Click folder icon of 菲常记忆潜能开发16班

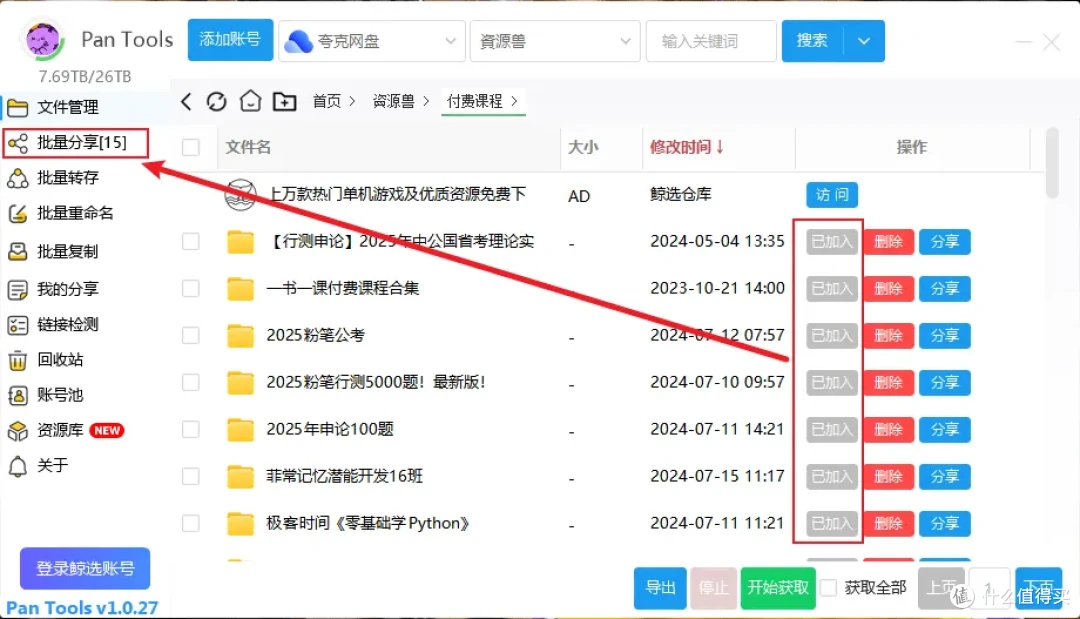[x=240, y=476]
